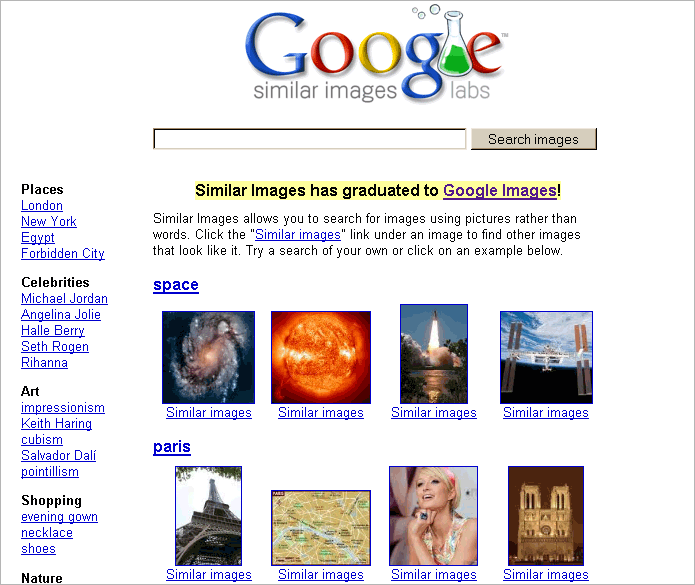Open the impressionism art link

coord(63,408)
